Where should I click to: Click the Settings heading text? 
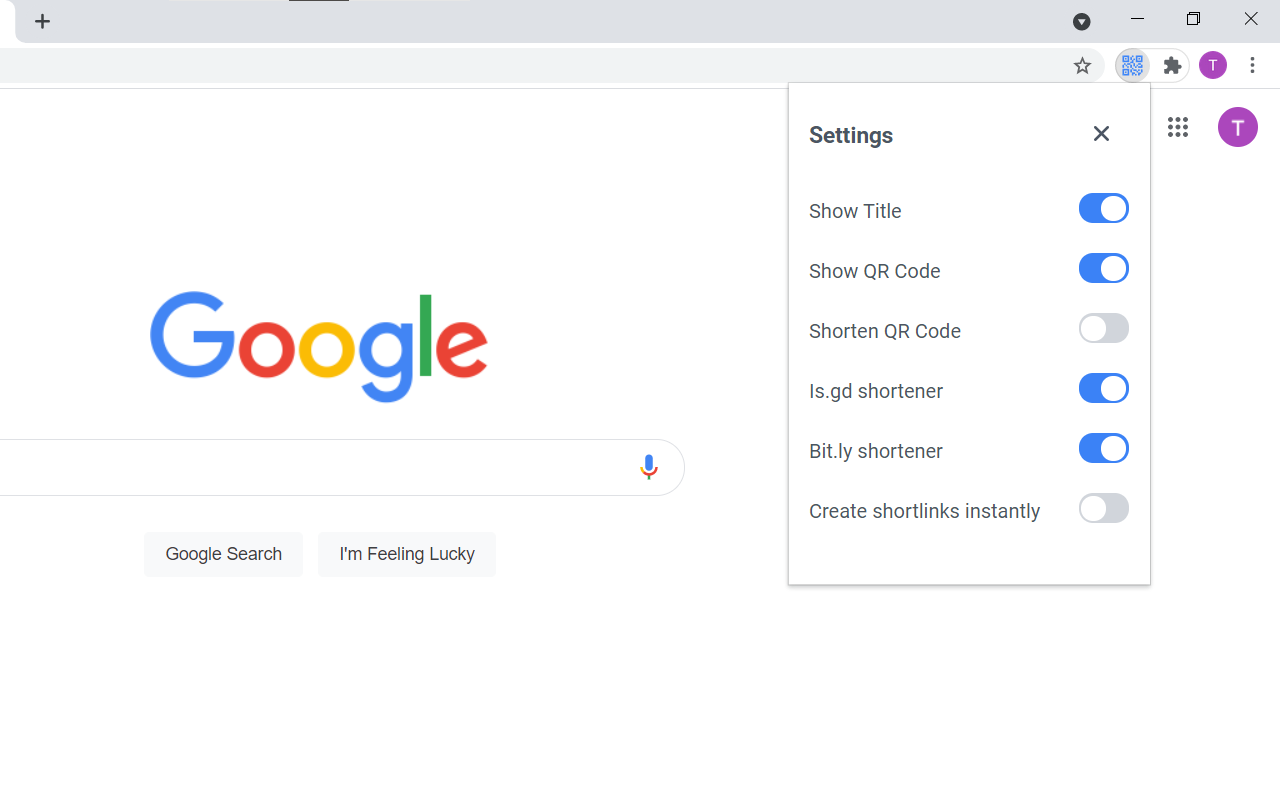tap(851, 135)
